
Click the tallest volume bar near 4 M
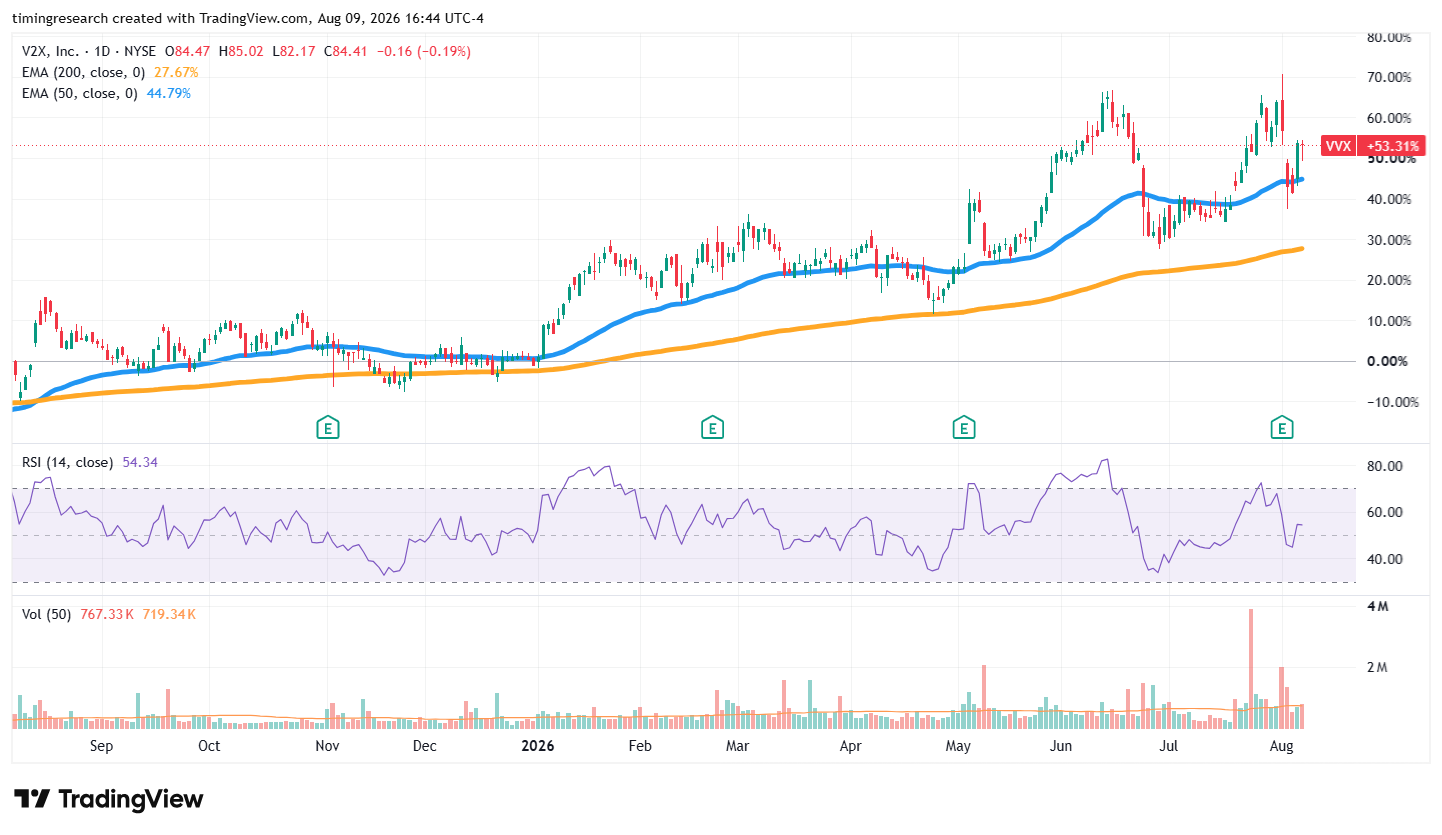(x=1250, y=669)
